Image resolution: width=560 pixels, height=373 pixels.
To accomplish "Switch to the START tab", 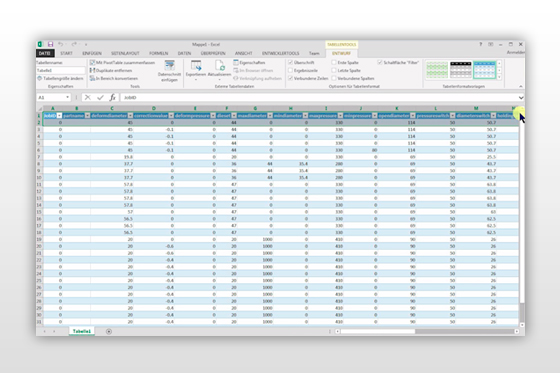I will (x=66, y=53).
